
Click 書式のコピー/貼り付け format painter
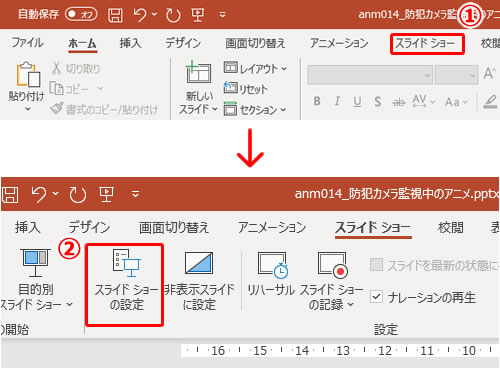pos(104,109)
